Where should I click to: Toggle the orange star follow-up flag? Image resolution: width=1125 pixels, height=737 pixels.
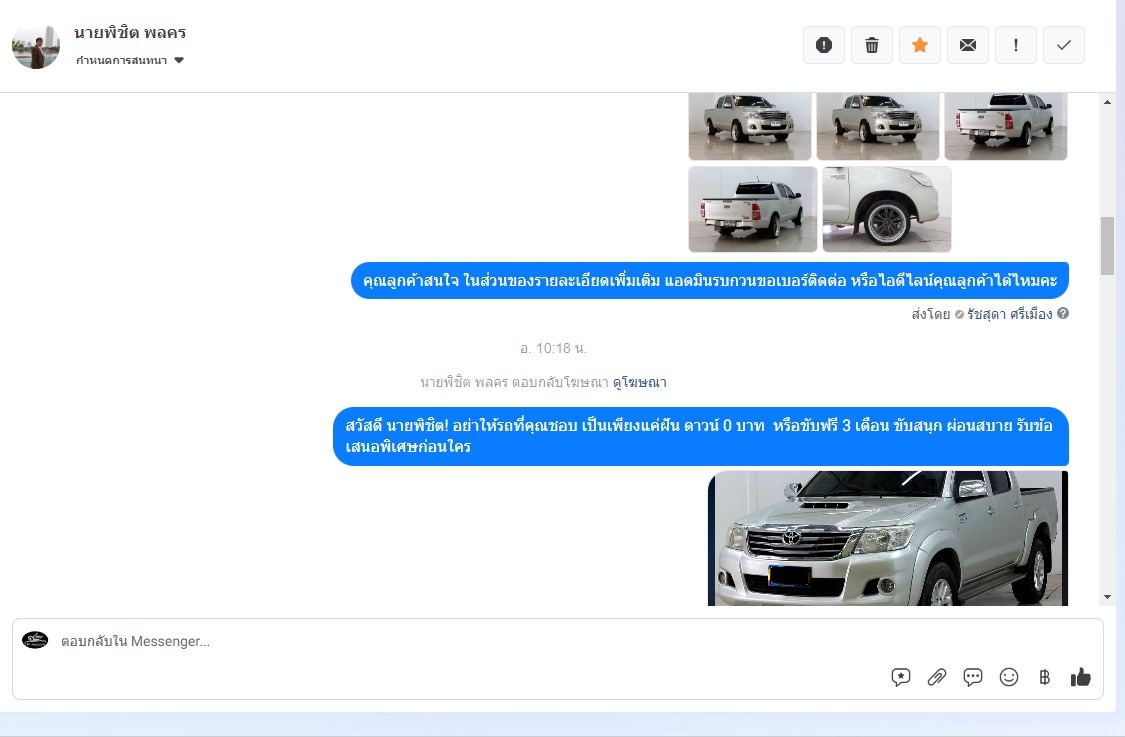coord(920,45)
